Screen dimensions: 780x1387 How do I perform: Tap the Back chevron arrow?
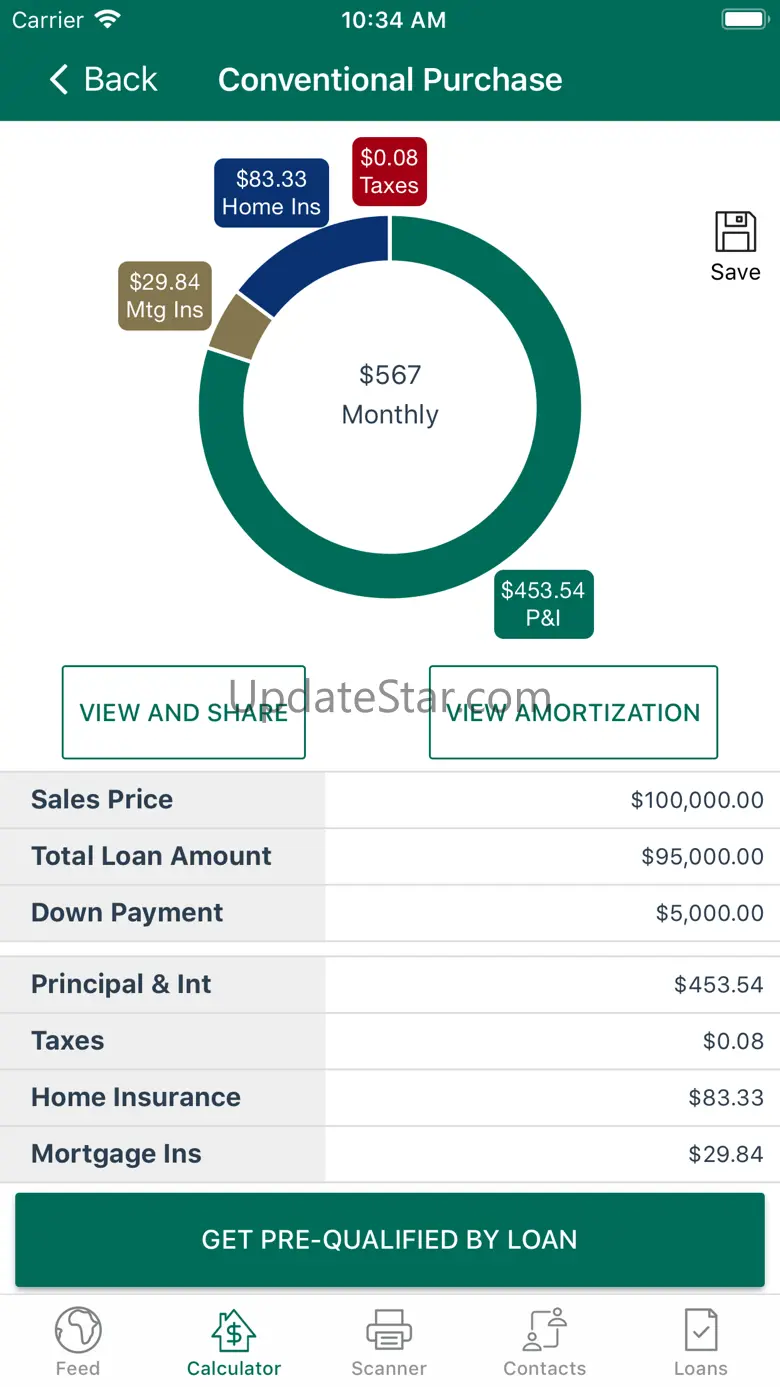[x=60, y=80]
